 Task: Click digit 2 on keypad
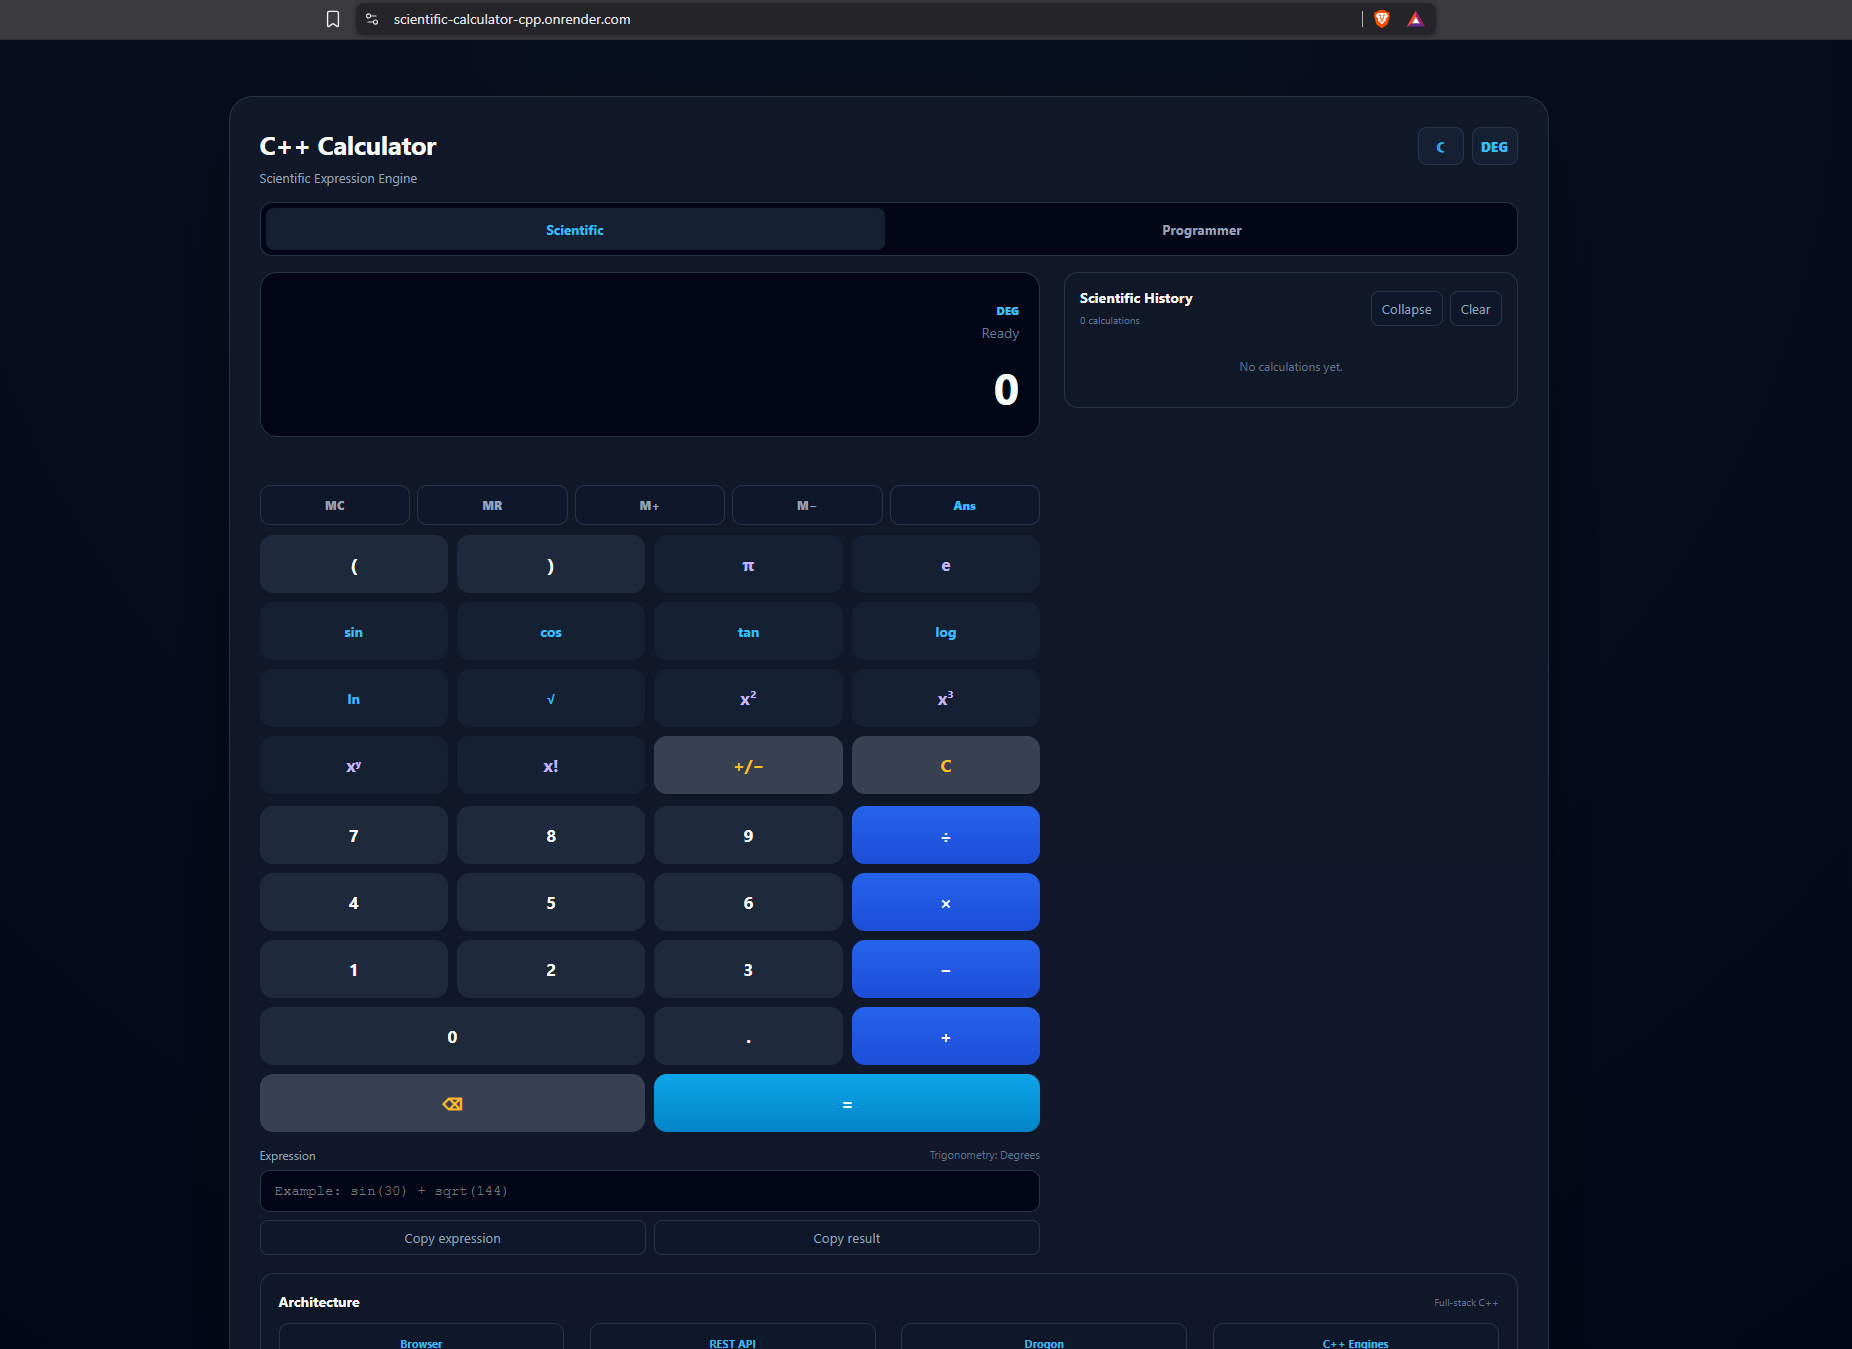pos(551,970)
